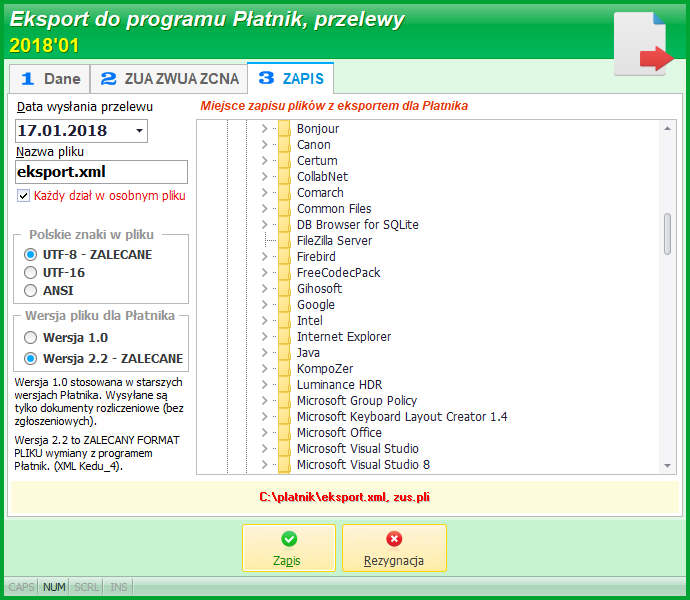Screen dimensions: 690x600
Task: Cancel with the Rezygnacja button
Action: click(x=394, y=548)
